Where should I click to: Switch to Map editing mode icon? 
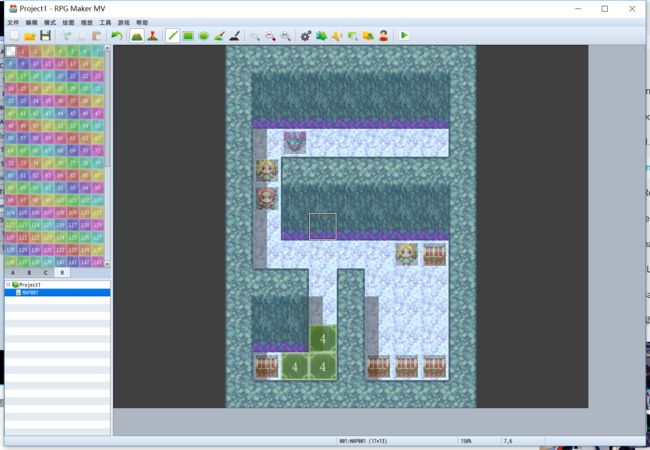pyautogui.click(x=137, y=36)
